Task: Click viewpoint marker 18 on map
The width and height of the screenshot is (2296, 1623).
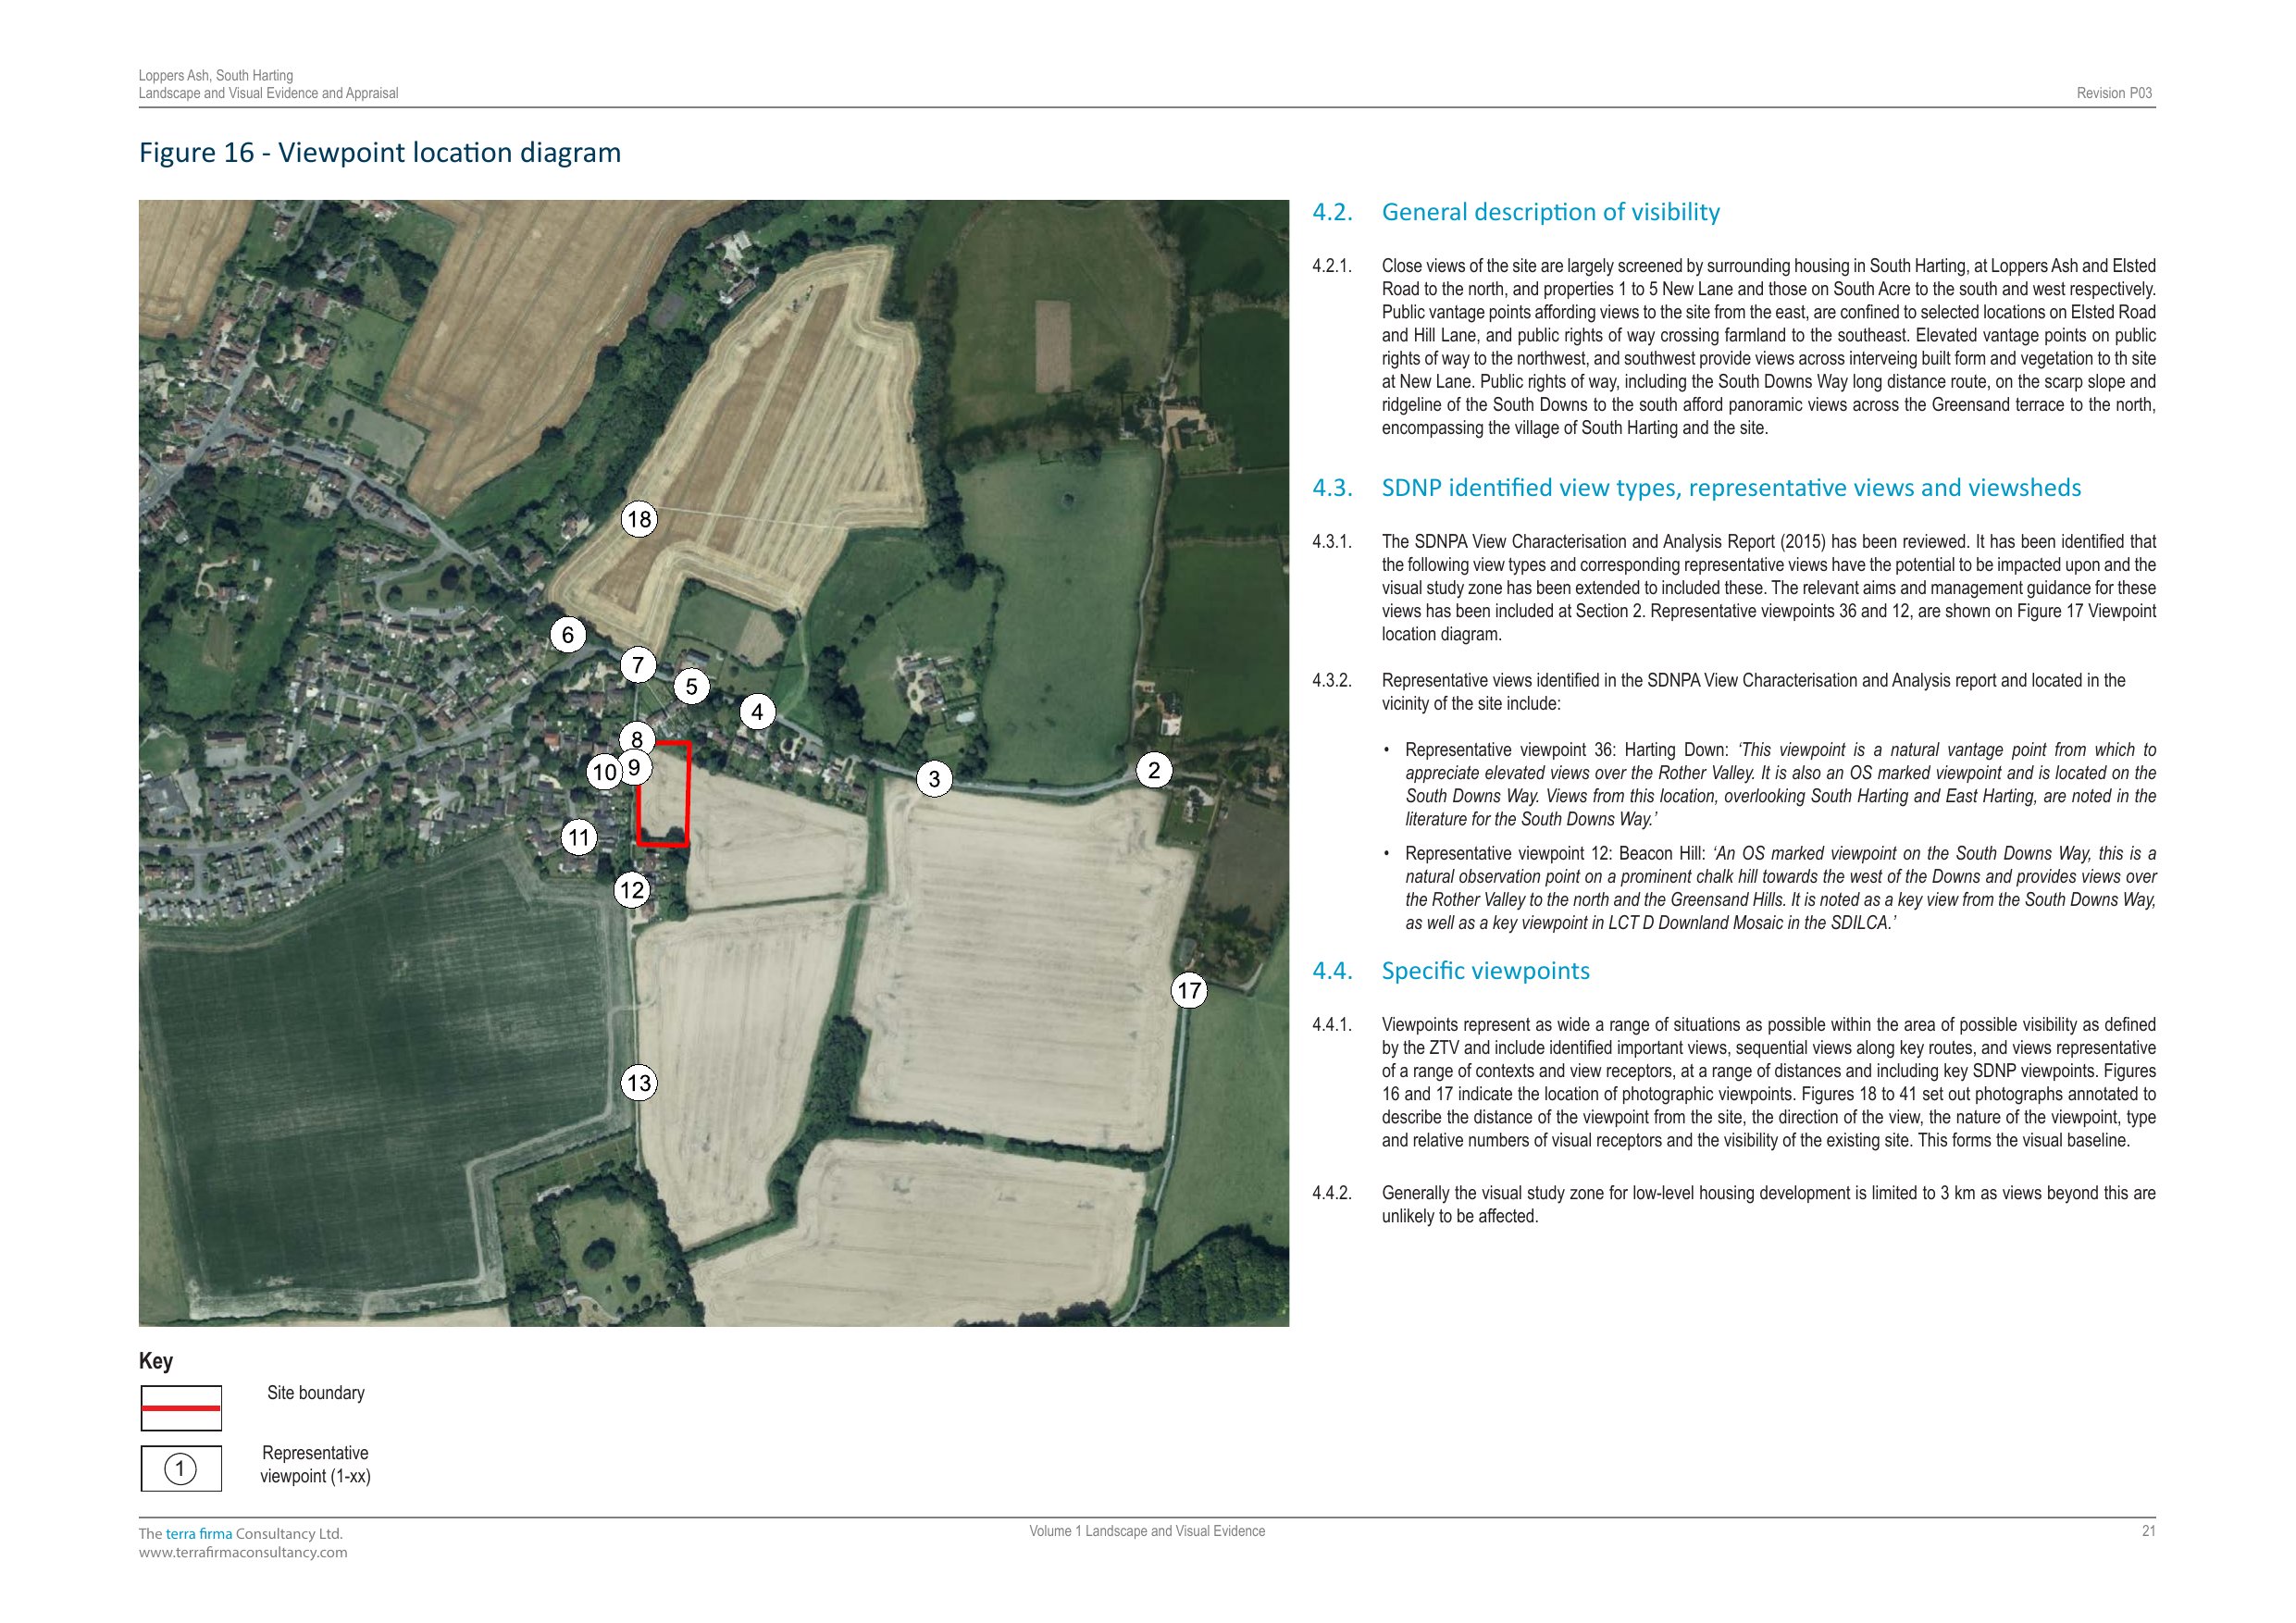Action: click(639, 519)
